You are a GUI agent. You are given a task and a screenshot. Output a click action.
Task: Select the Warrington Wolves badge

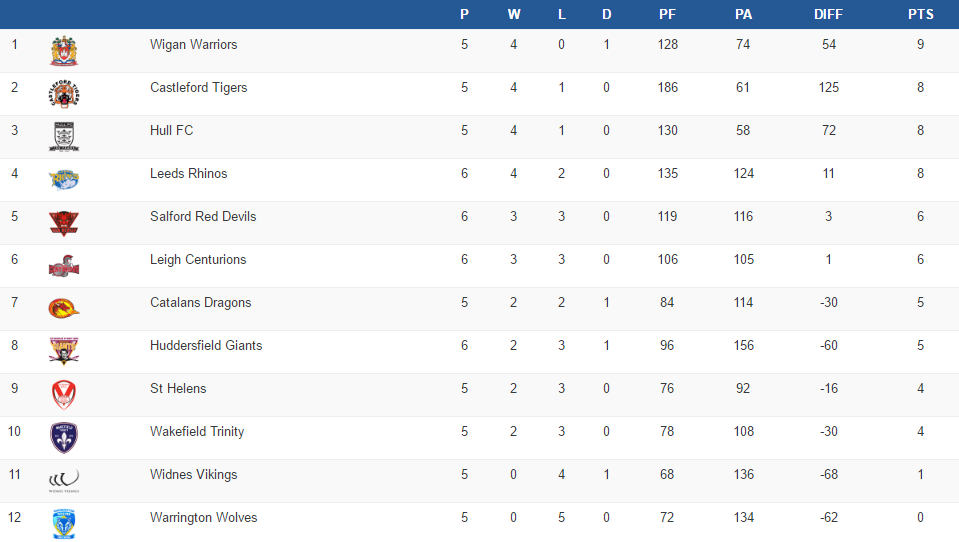coord(64,523)
